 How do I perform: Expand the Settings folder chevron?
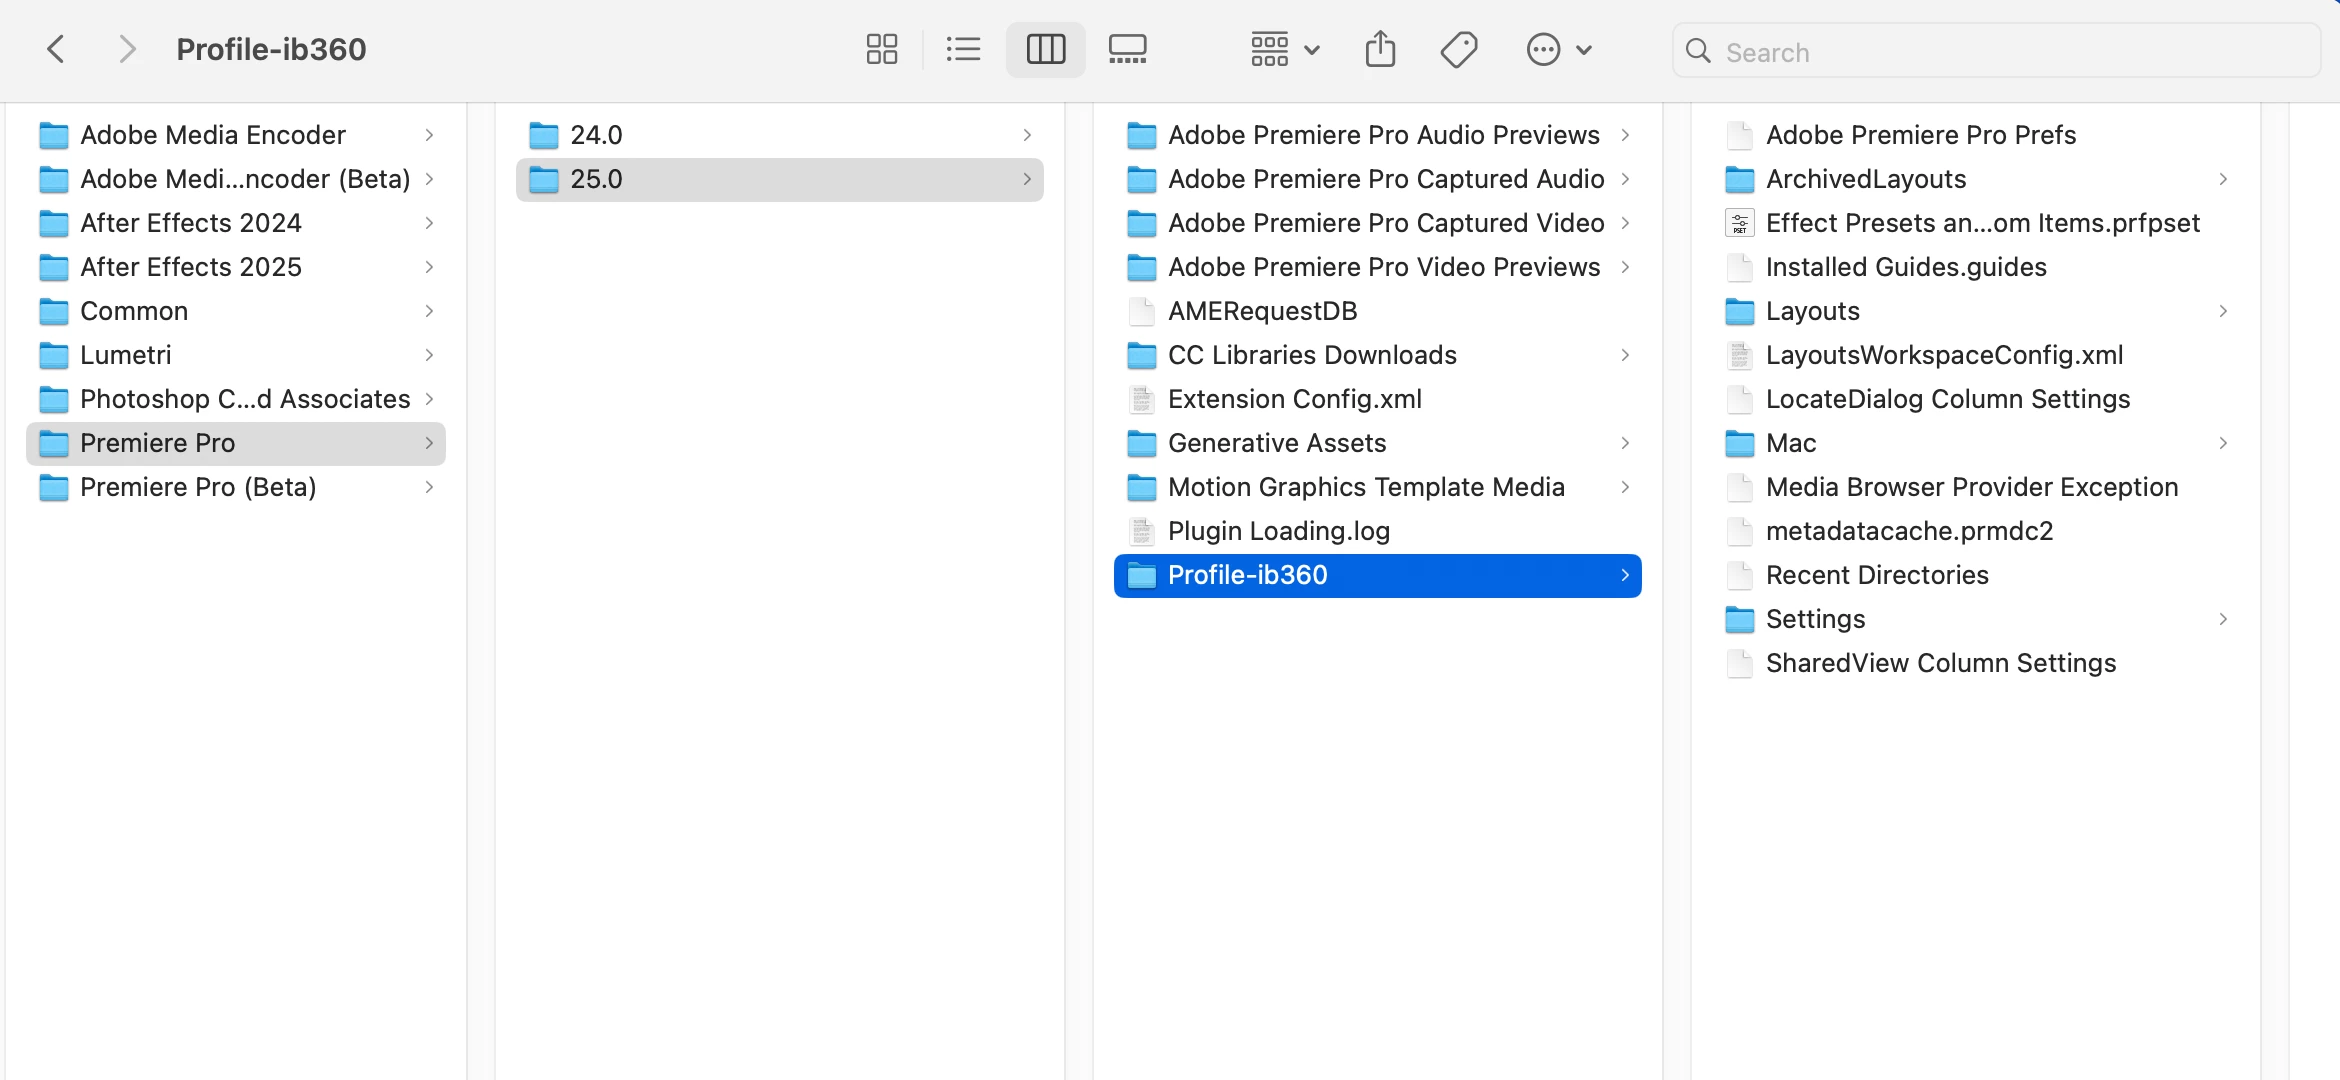2222,619
